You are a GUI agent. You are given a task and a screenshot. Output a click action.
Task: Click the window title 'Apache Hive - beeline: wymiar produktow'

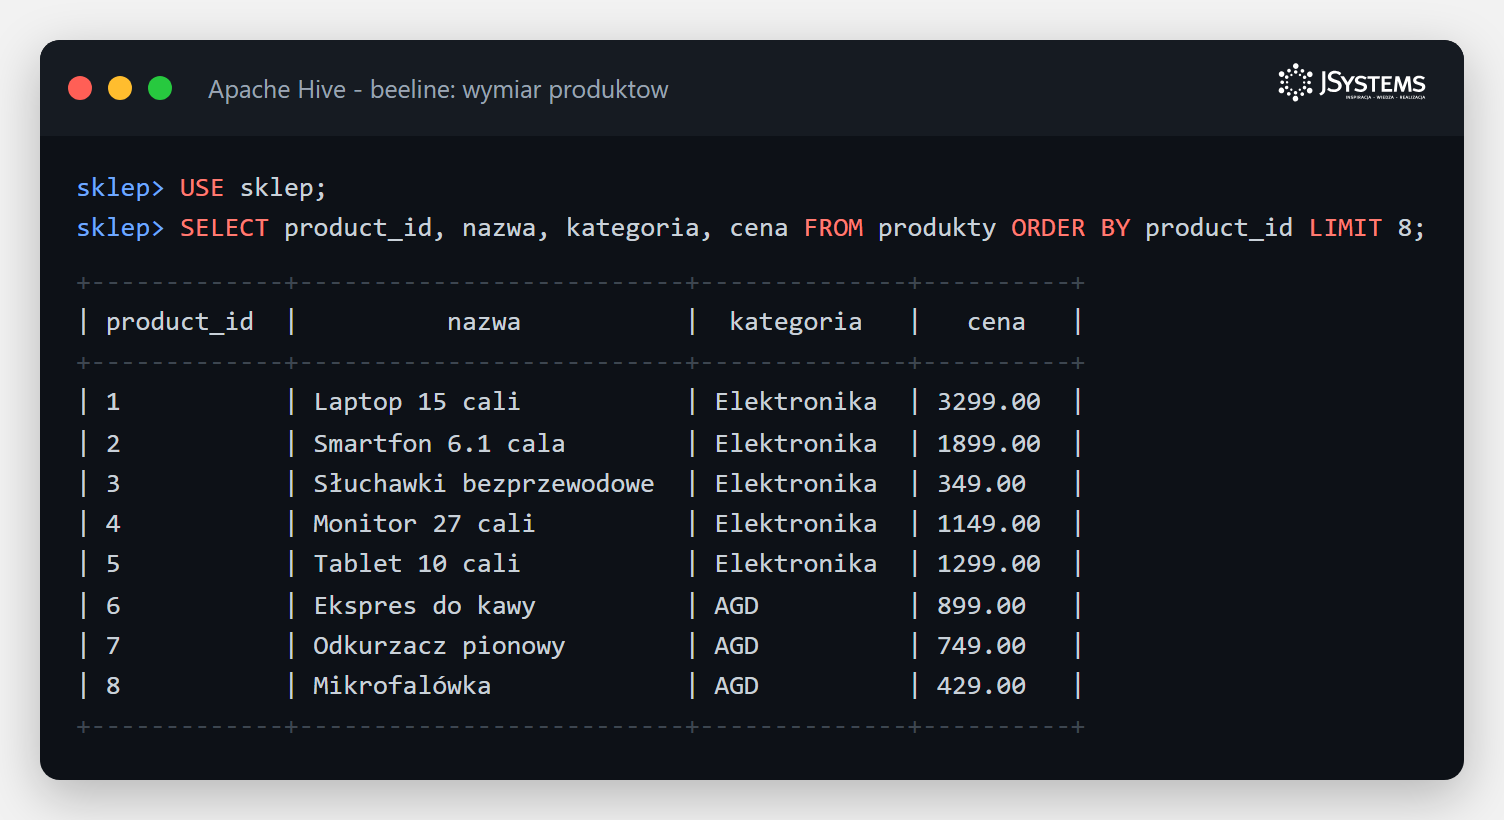[438, 89]
